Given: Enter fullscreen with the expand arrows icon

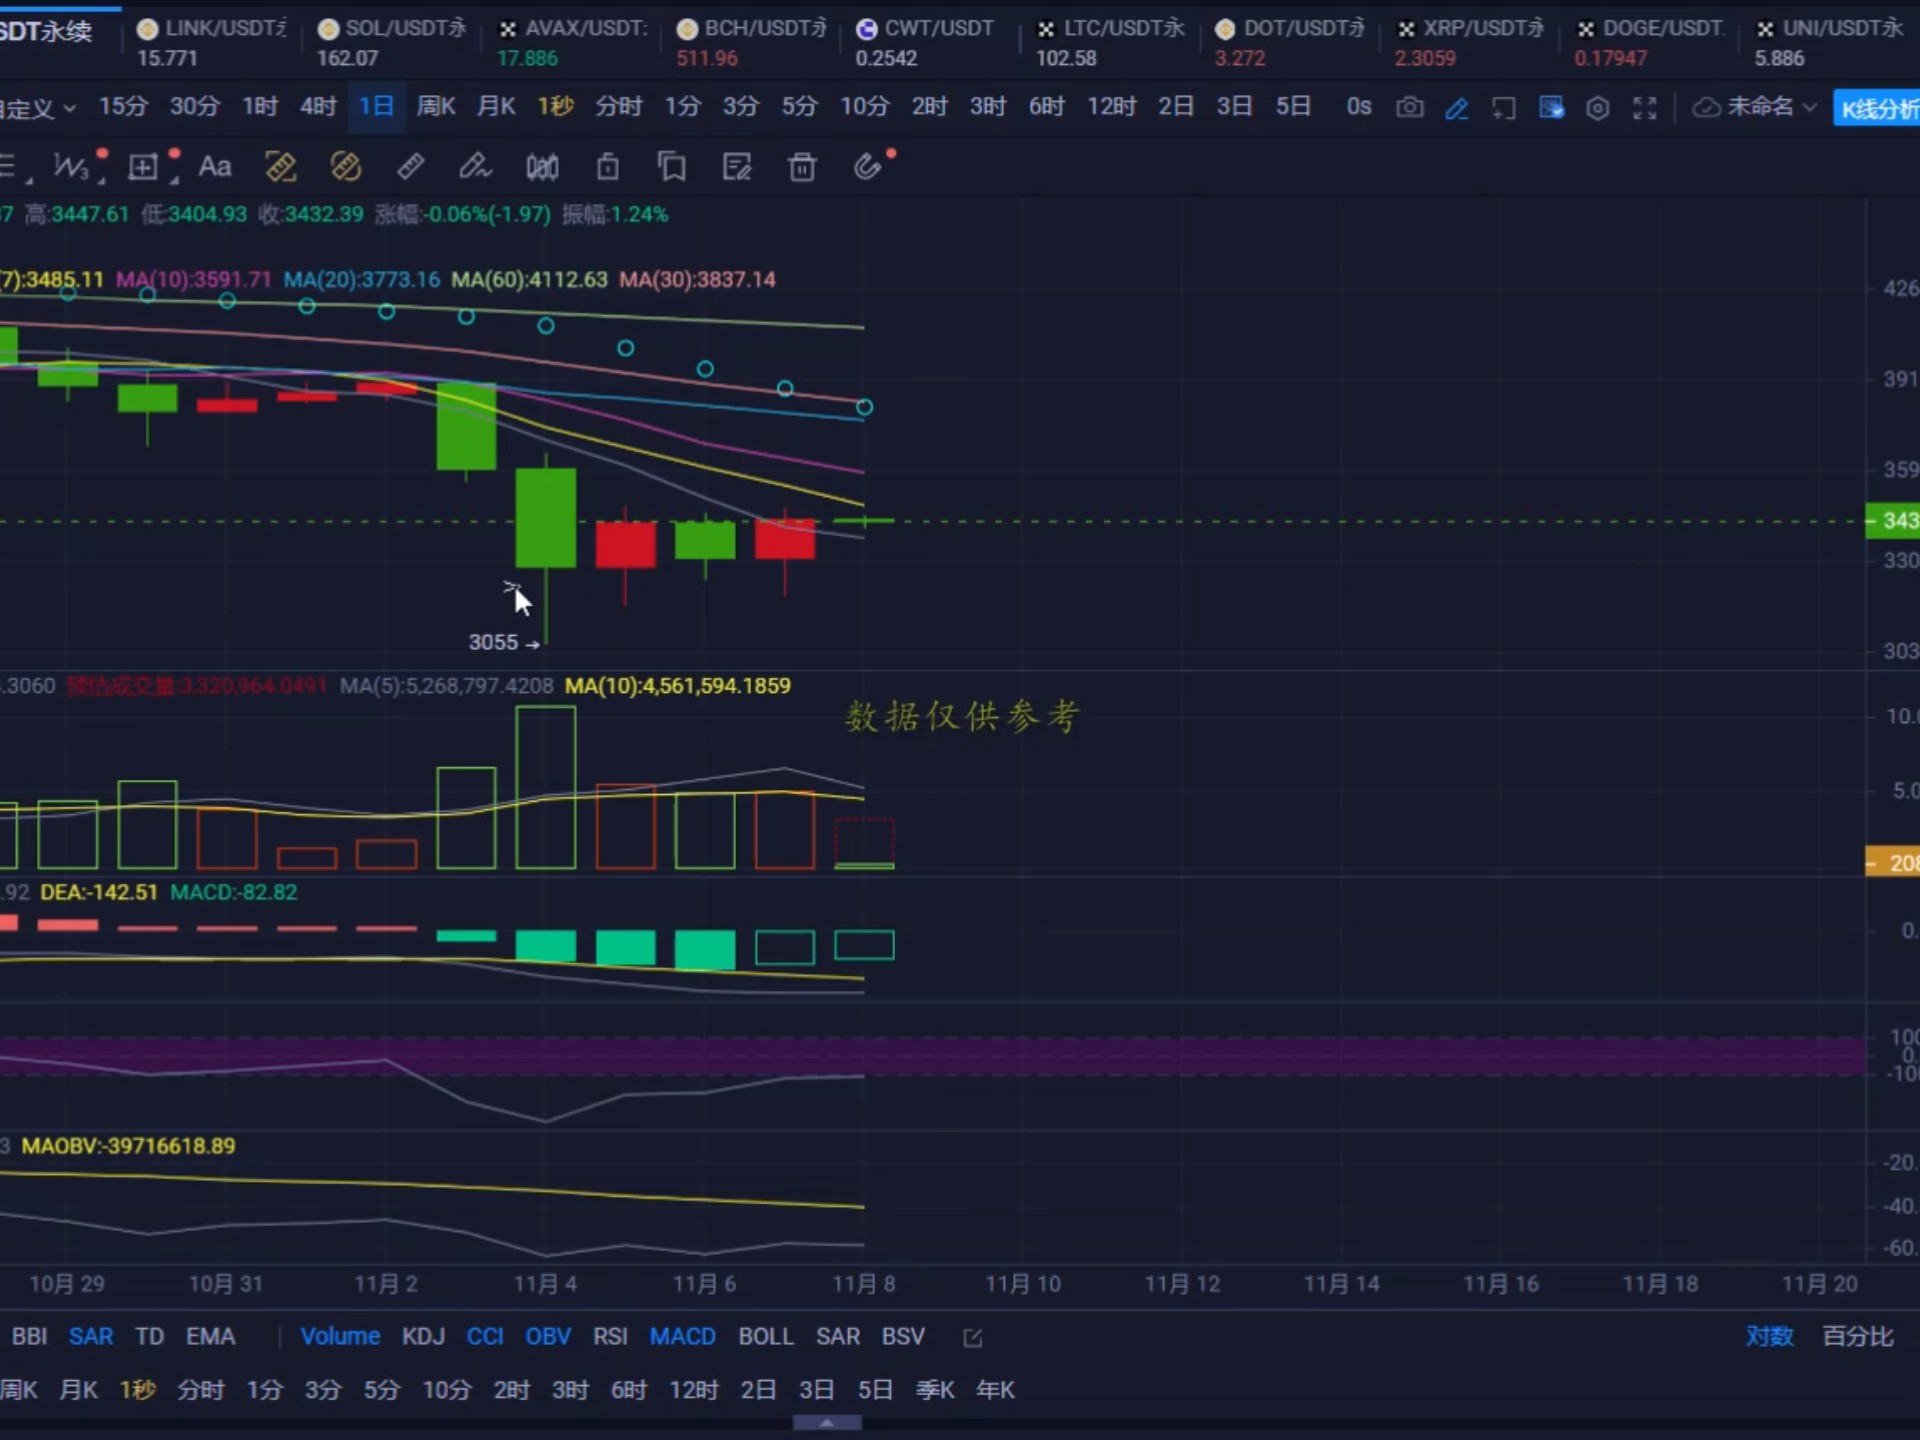Looking at the screenshot, I should tap(1645, 108).
